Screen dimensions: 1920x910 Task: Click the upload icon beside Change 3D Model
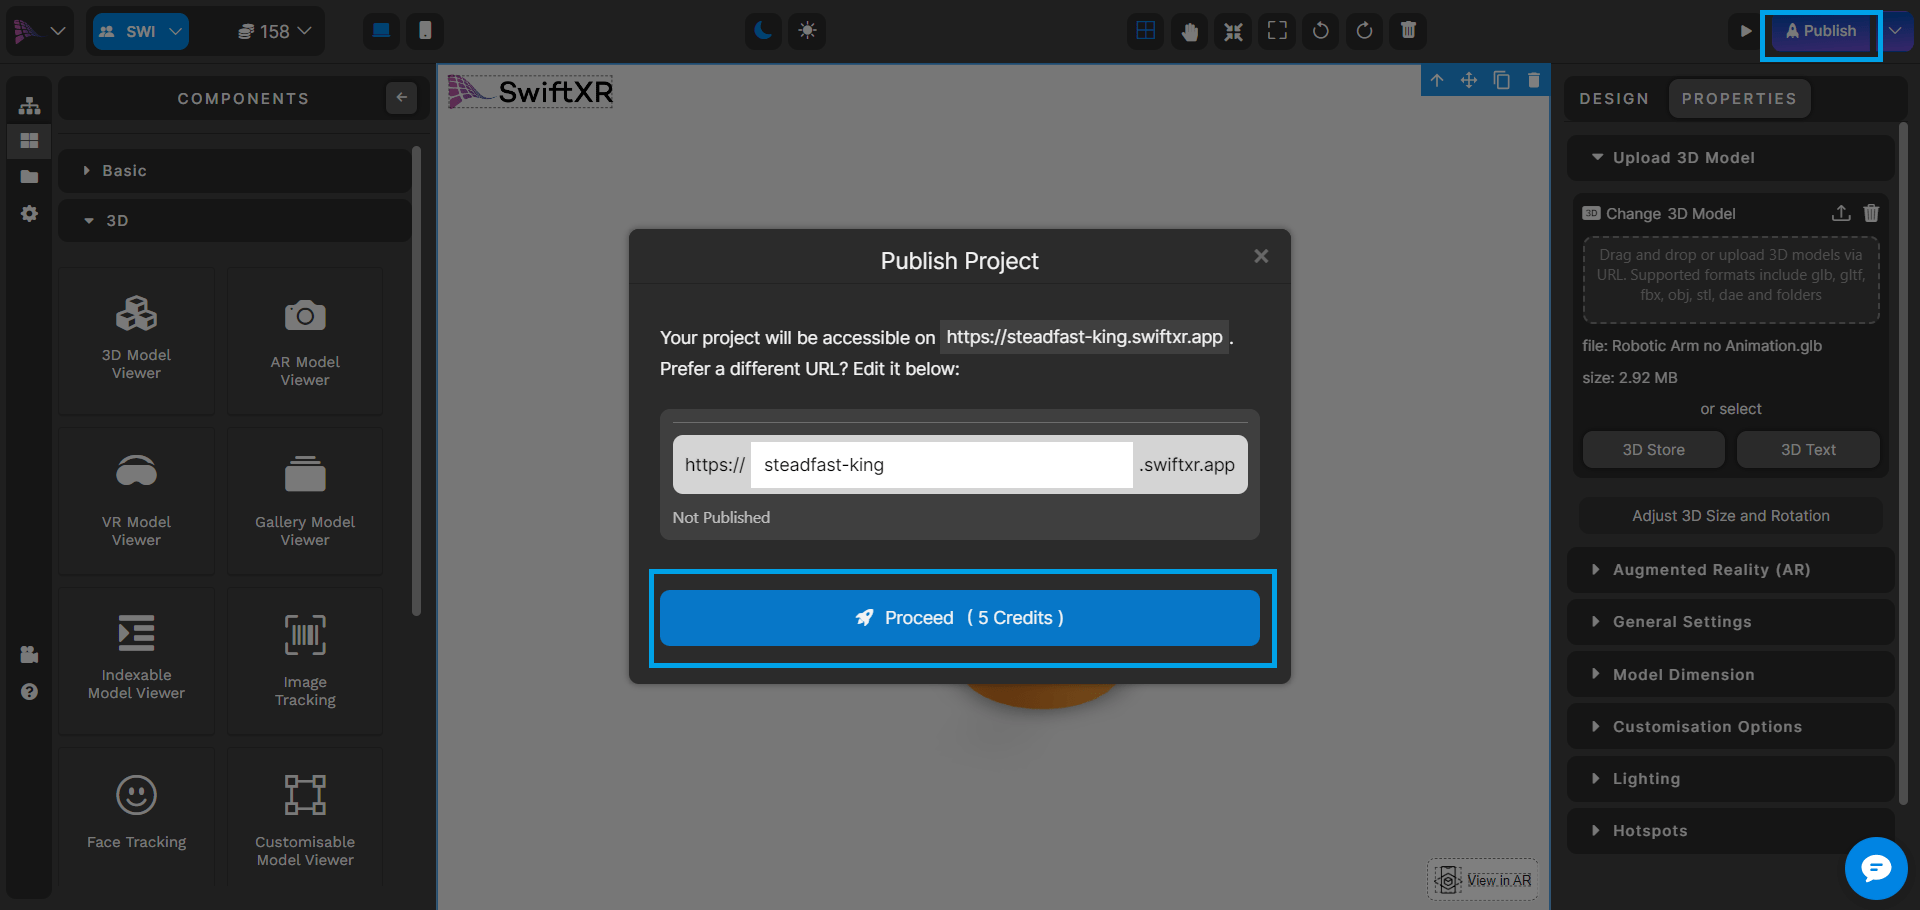click(1840, 213)
